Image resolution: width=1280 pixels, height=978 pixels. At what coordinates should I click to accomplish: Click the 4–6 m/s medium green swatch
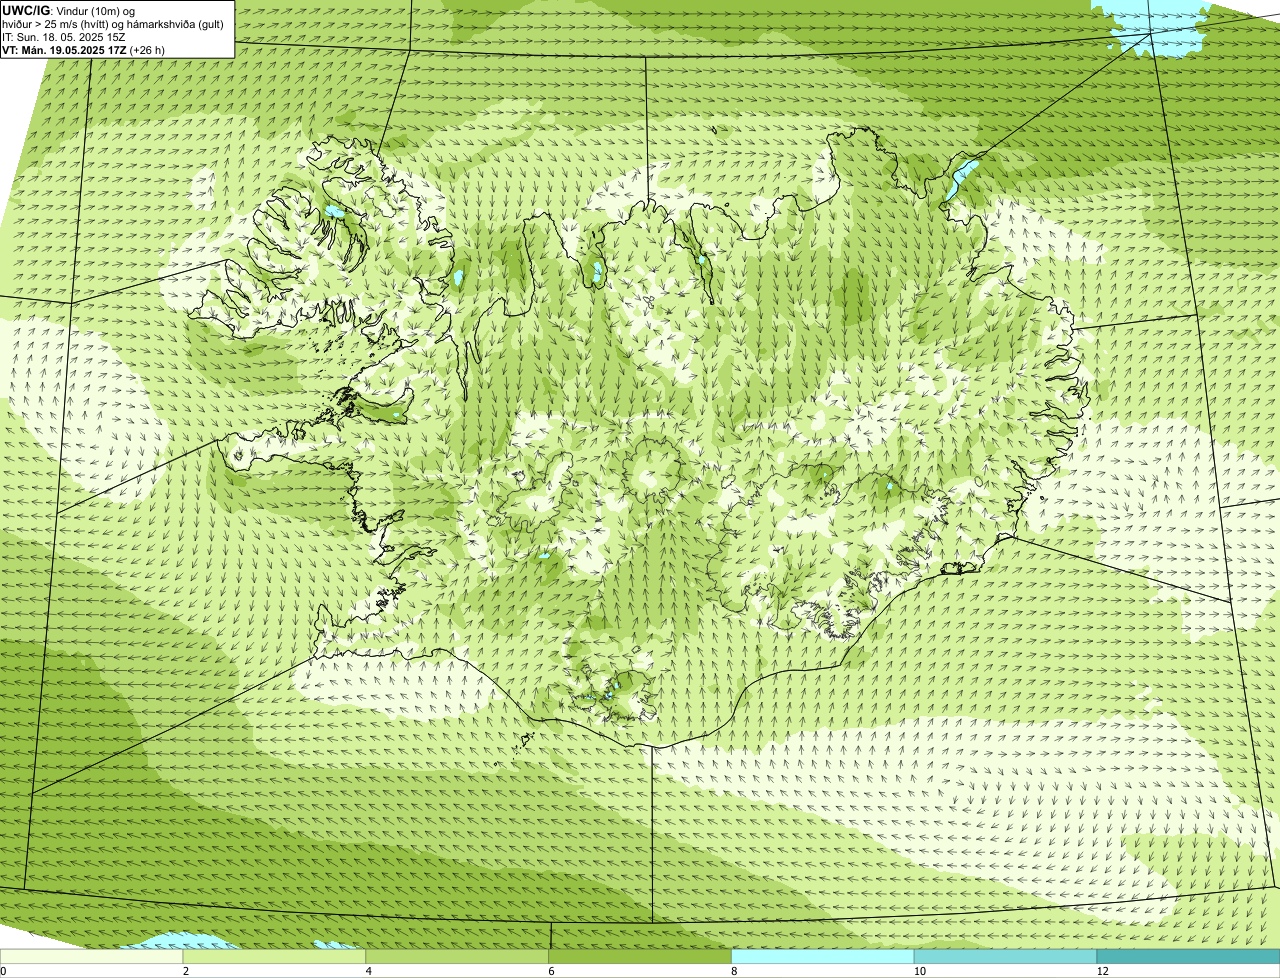459,957
